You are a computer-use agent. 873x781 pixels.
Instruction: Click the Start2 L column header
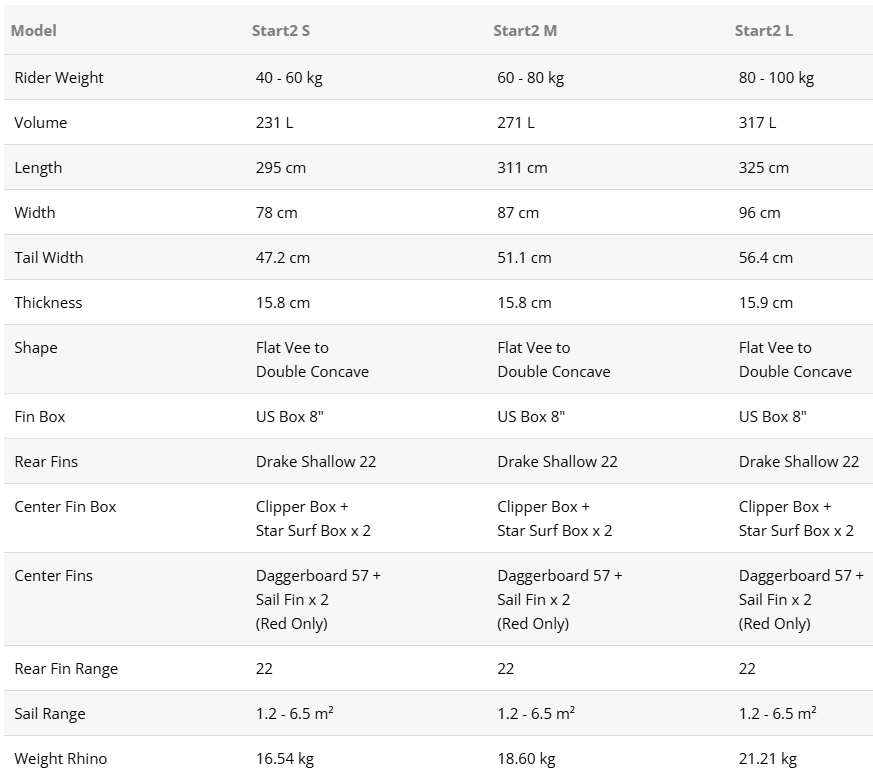pyautogui.click(x=764, y=31)
